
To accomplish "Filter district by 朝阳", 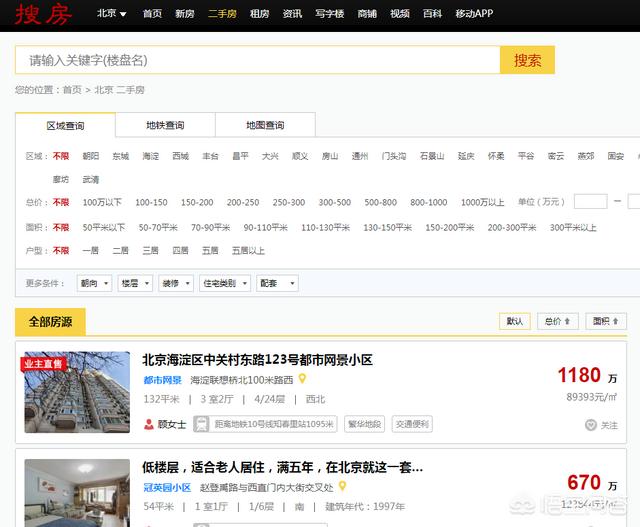I will (x=91, y=156).
